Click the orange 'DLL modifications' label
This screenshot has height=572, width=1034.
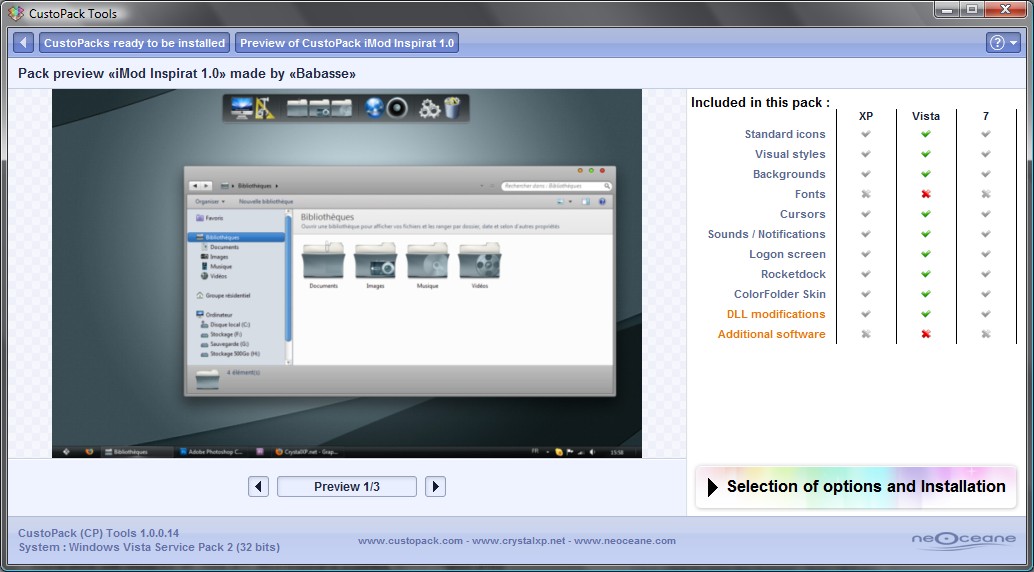point(776,314)
